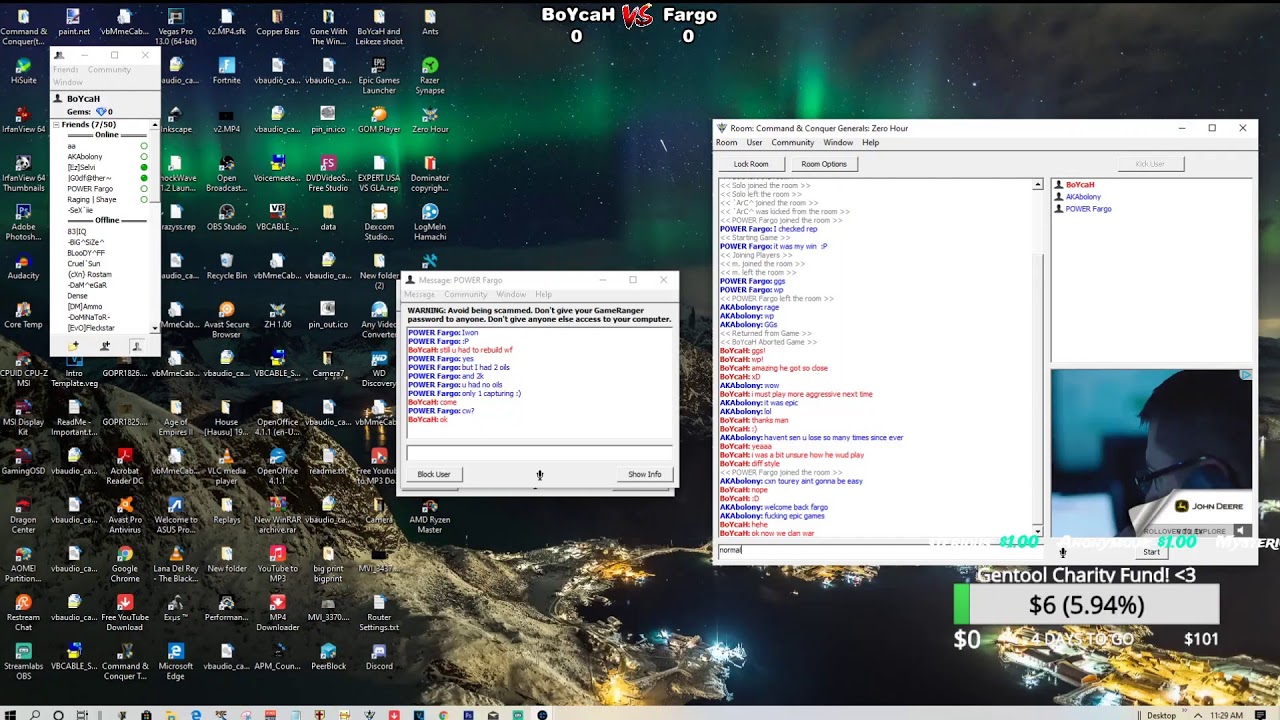The image size is (1280, 720).
Task: Select POWER Fargo in the friends list
Action: (90, 188)
